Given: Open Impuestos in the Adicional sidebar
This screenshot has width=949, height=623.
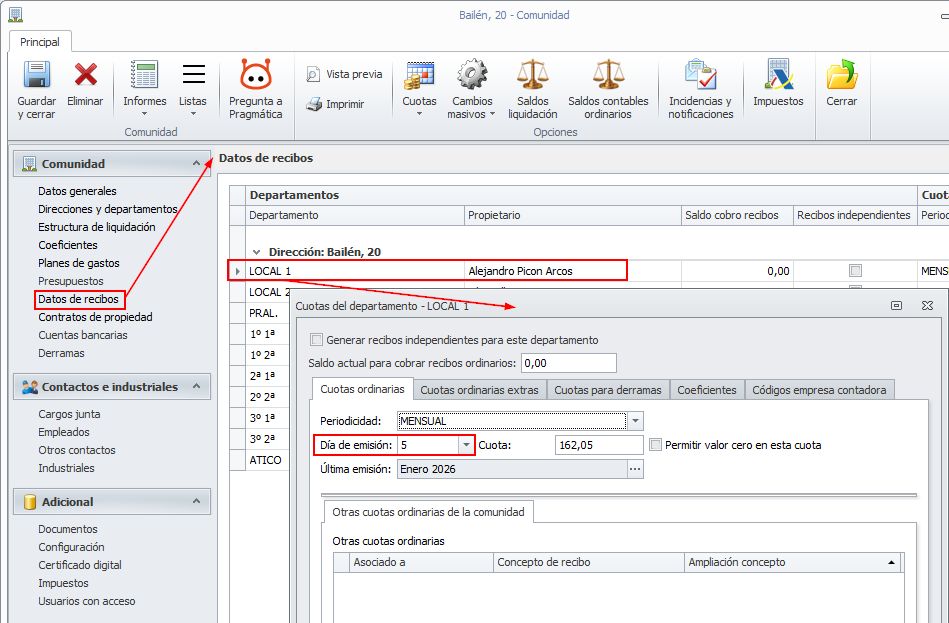Looking at the screenshot, I should [x=64, y=583].
